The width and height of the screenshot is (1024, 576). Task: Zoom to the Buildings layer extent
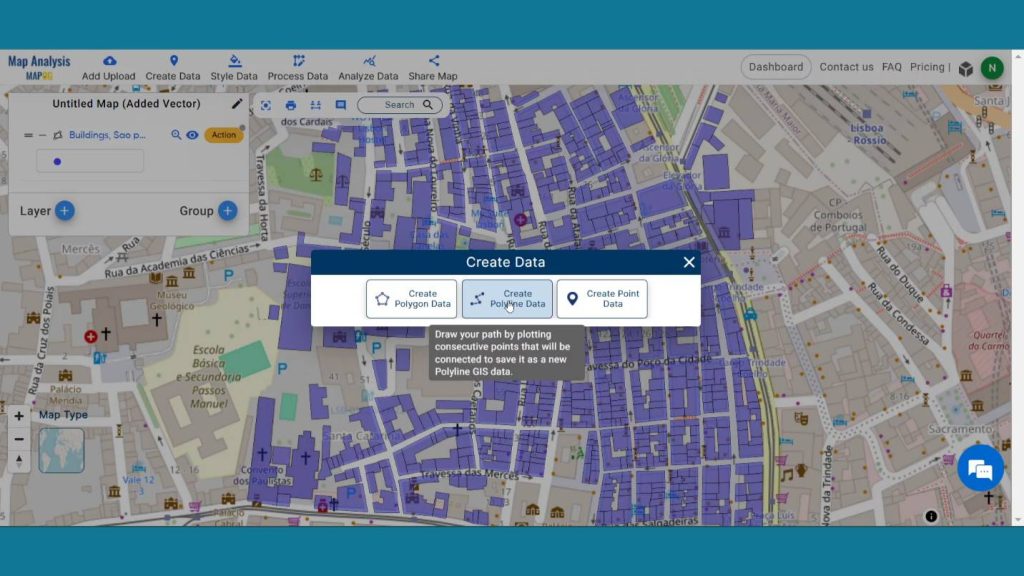(176, 135)
